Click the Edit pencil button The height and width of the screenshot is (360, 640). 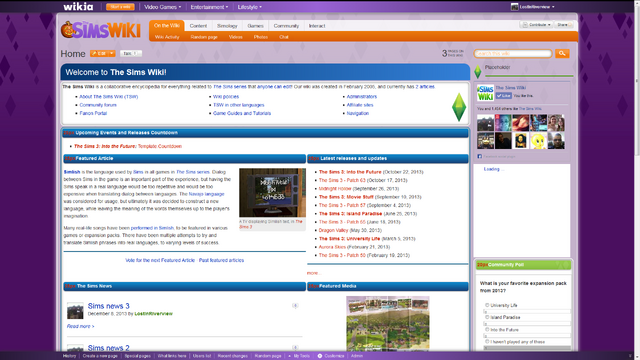click(x=99, y=53)
